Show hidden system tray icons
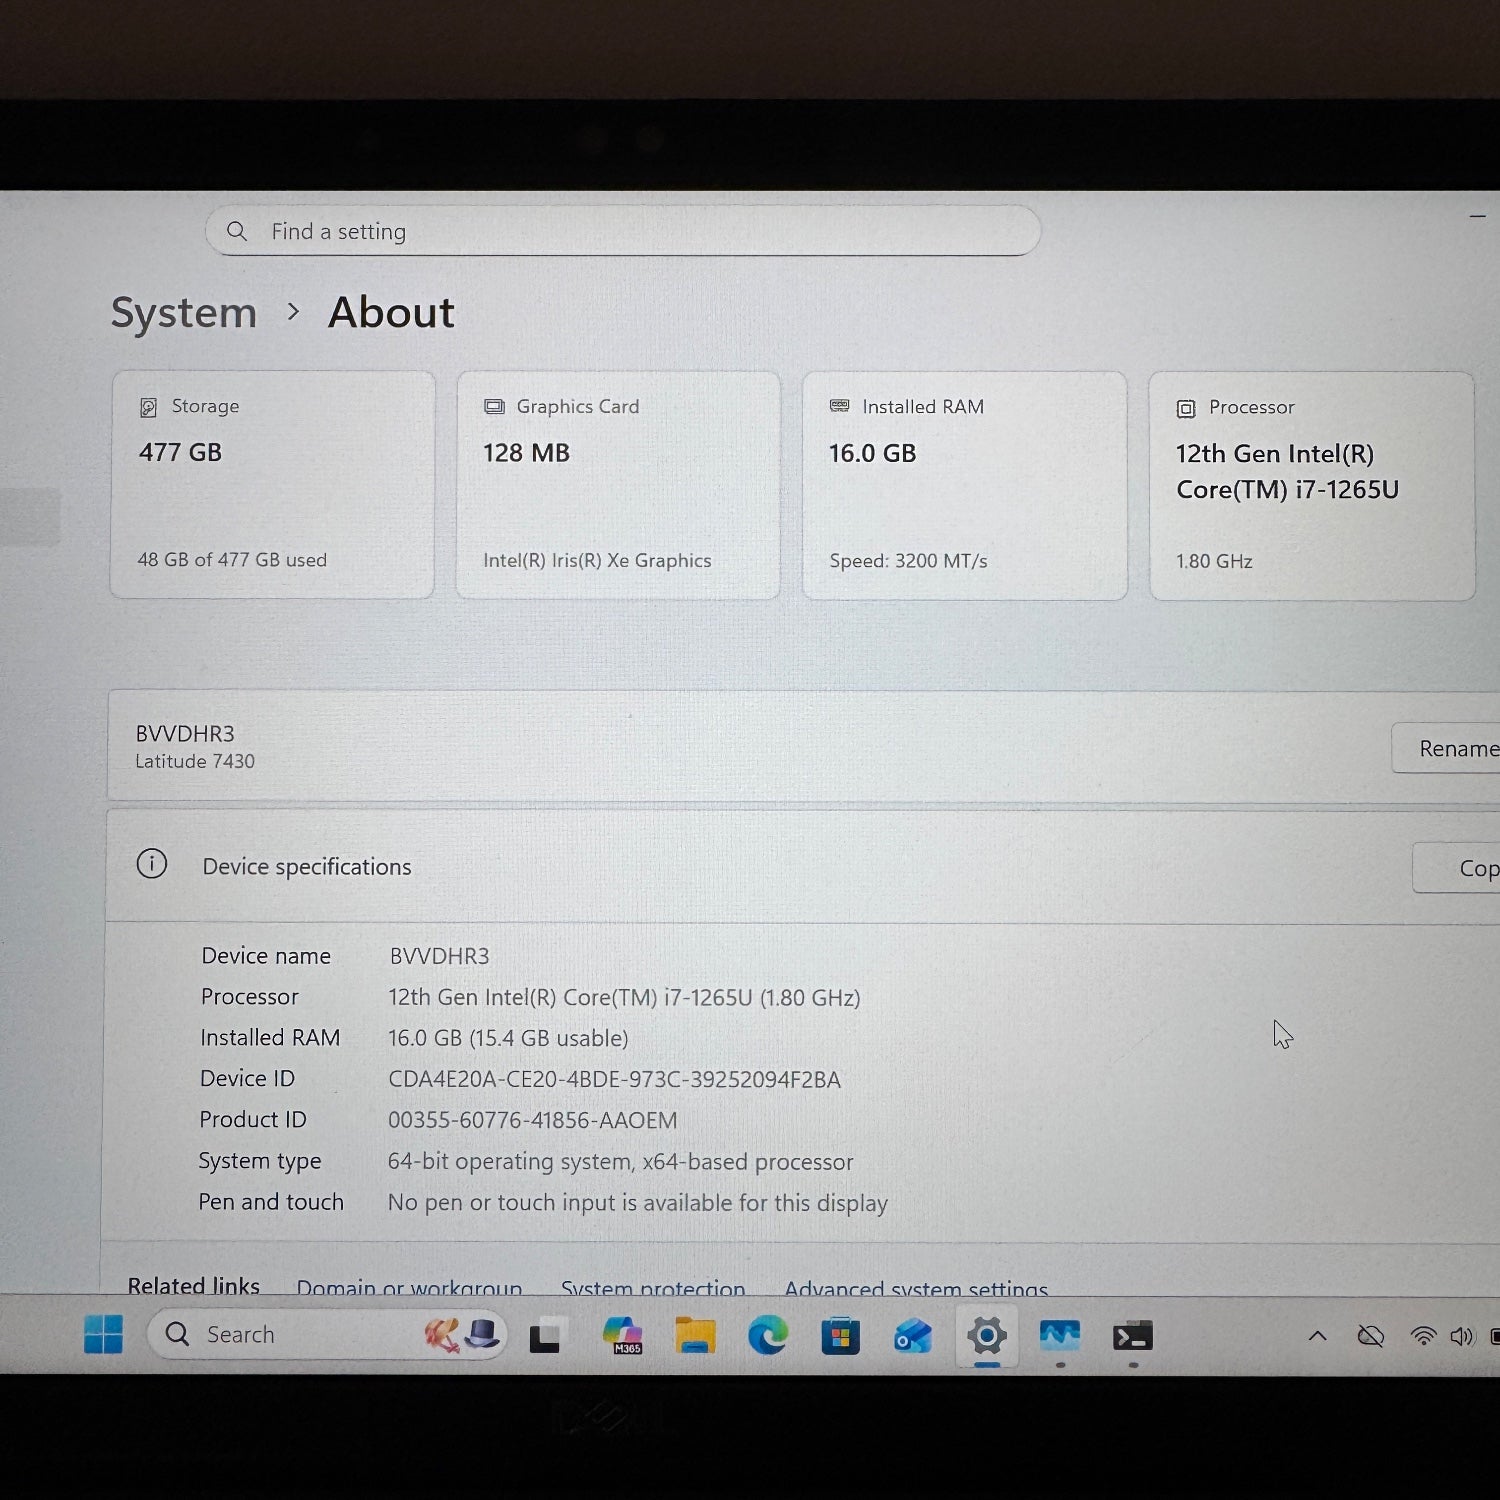 (x=1318, y=1336)
